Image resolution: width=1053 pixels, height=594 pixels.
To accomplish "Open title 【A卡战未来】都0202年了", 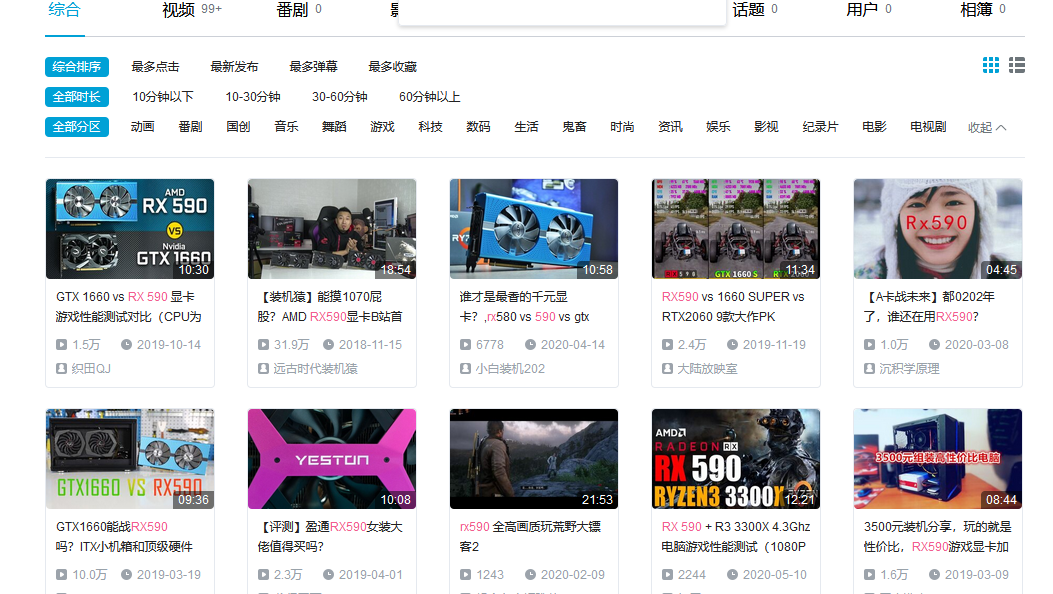I will pos(929,307).
